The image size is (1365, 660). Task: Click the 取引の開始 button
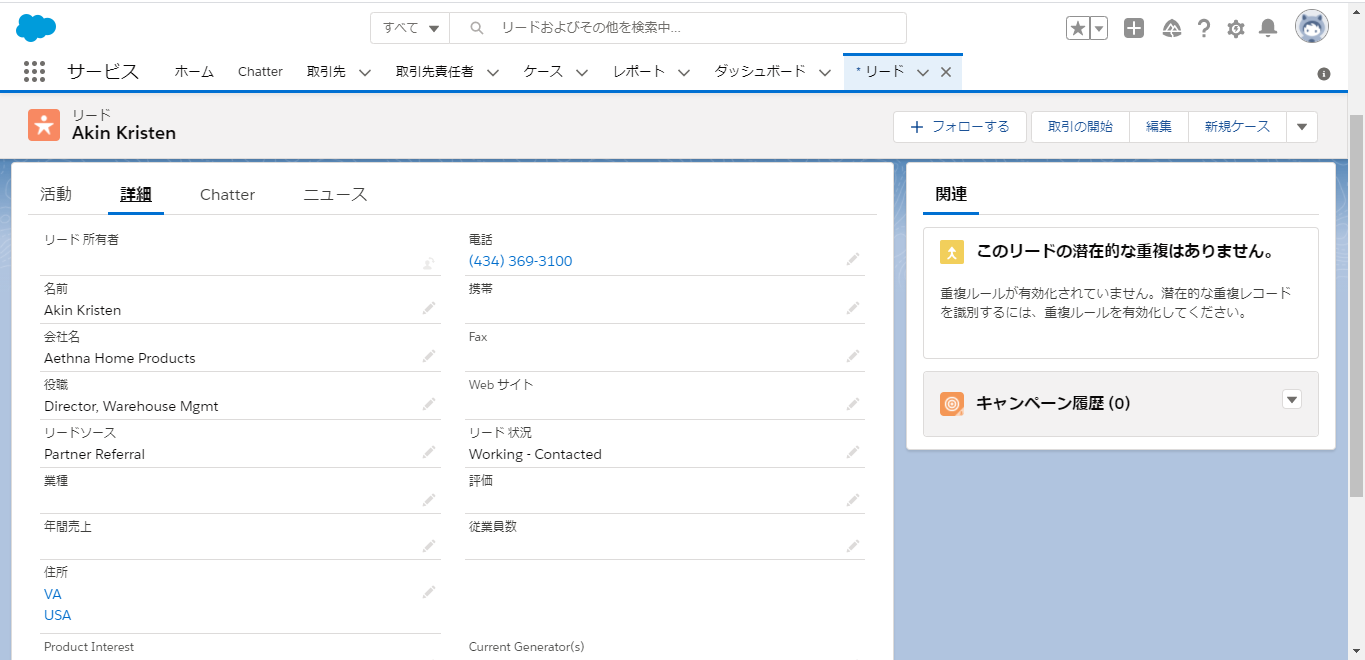coord(1080,127)
